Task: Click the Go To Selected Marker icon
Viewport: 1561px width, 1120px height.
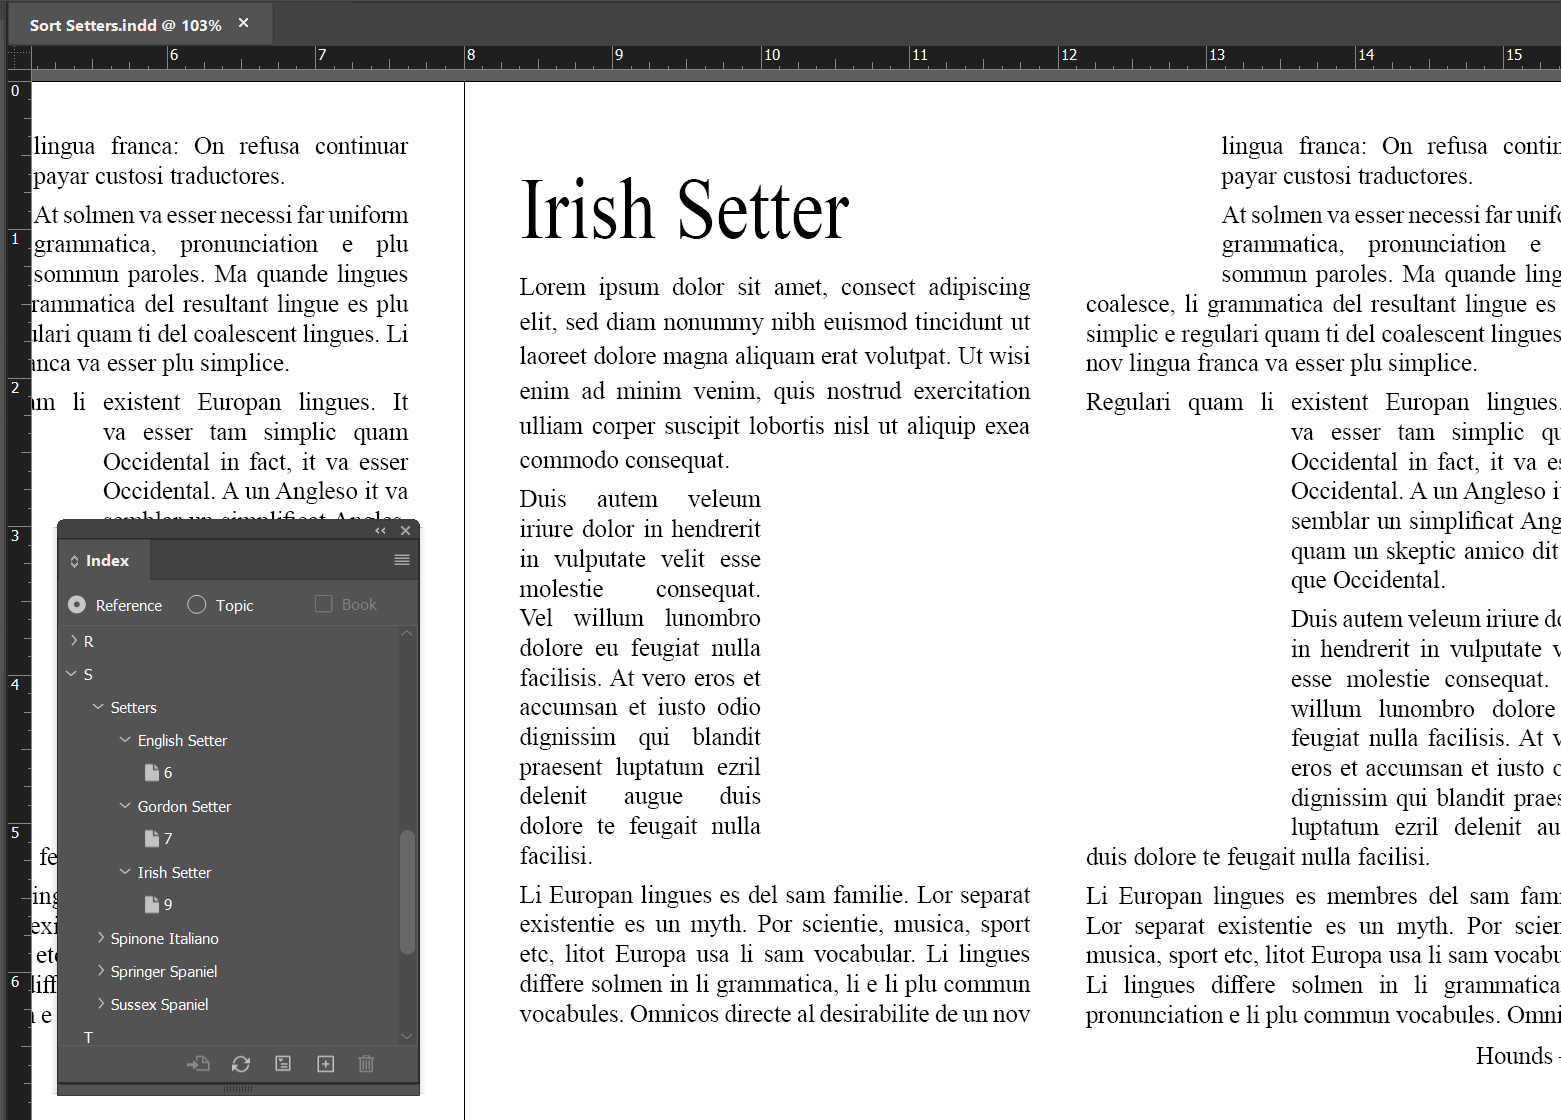Action: pos(198,1064)
